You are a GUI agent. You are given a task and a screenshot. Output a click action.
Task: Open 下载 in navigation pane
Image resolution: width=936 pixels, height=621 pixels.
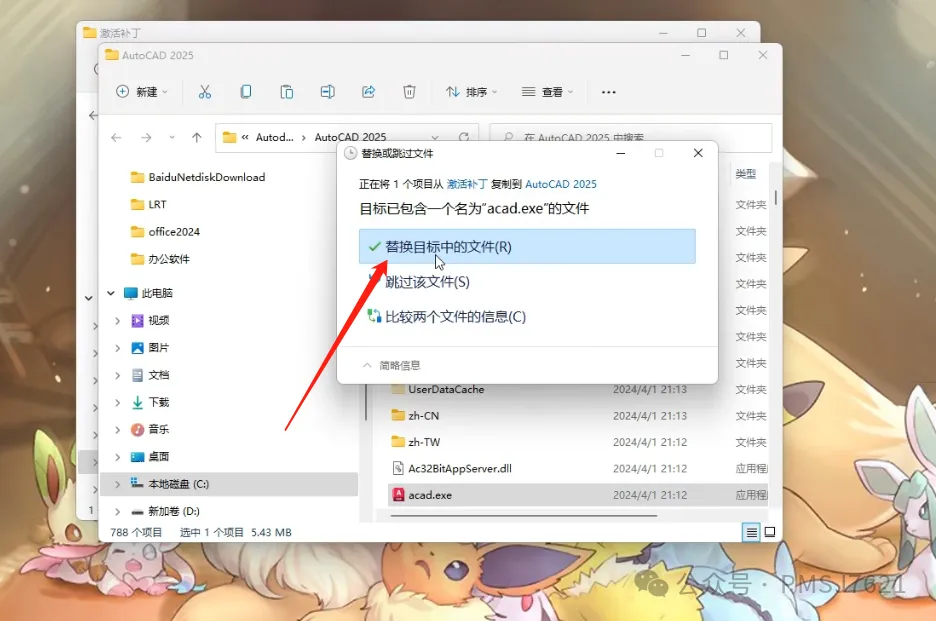(150, 402)
